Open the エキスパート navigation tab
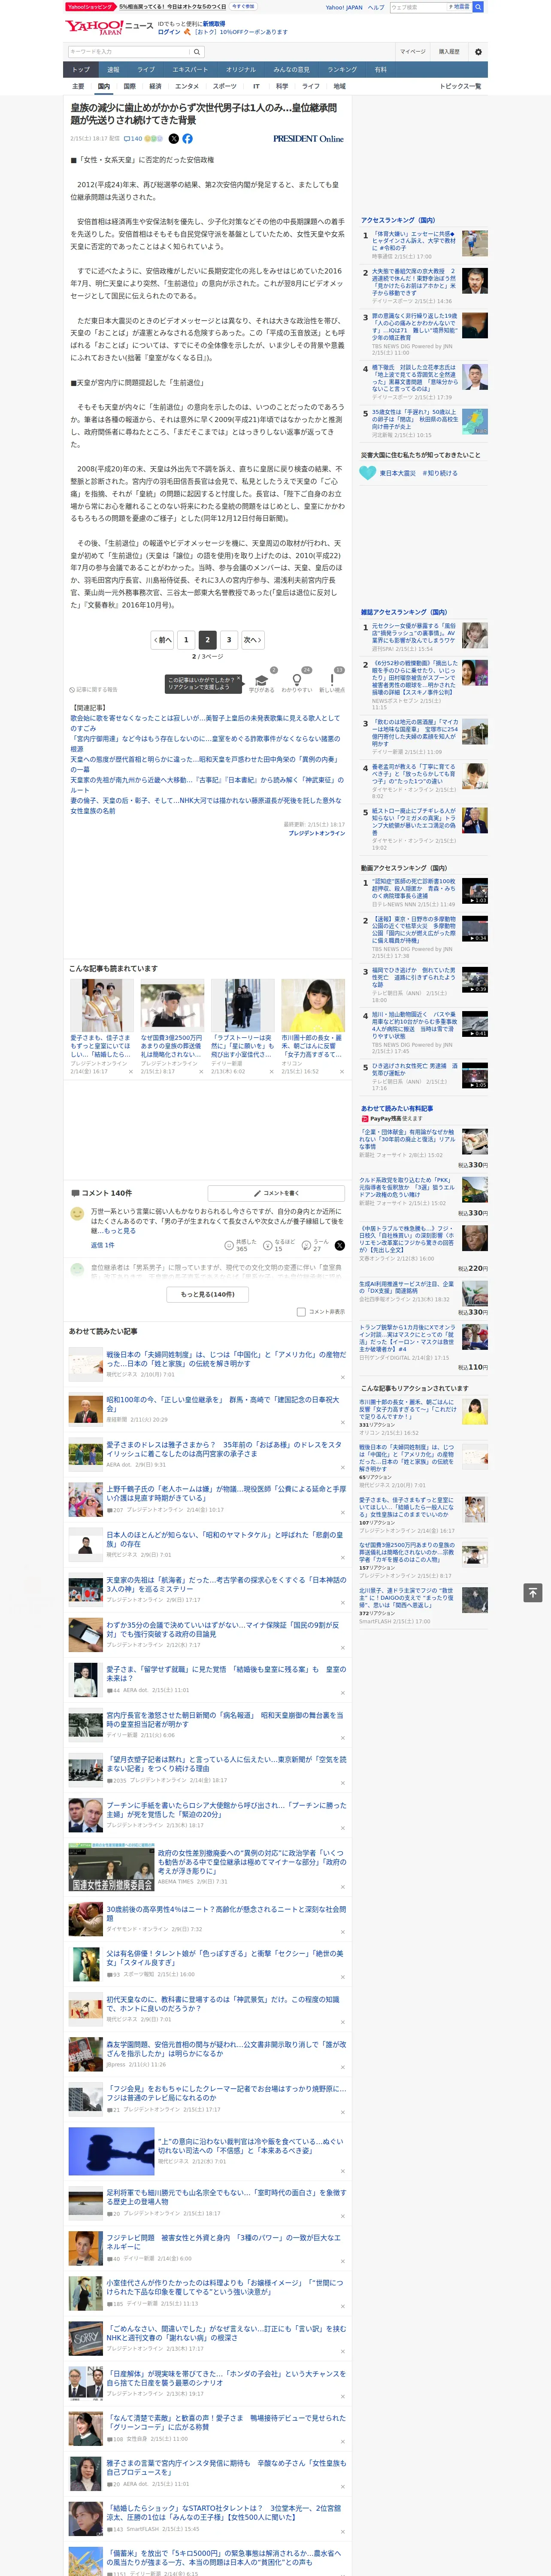 [190, 70]
